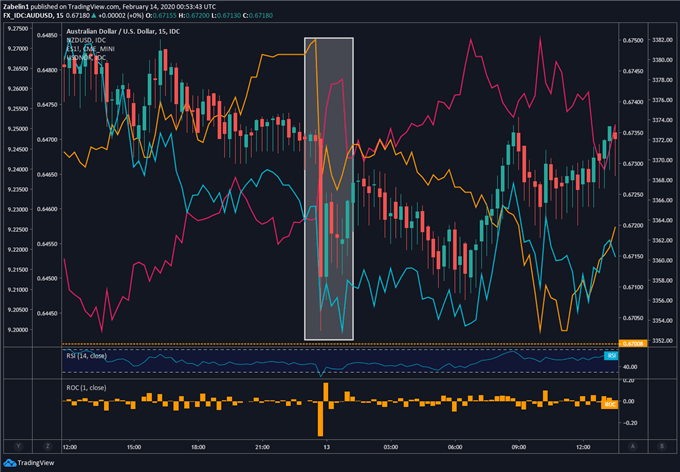Click the TradingView logo at bottom left
Viewport: 680px width, 472px height.
[x=29, y=463]
